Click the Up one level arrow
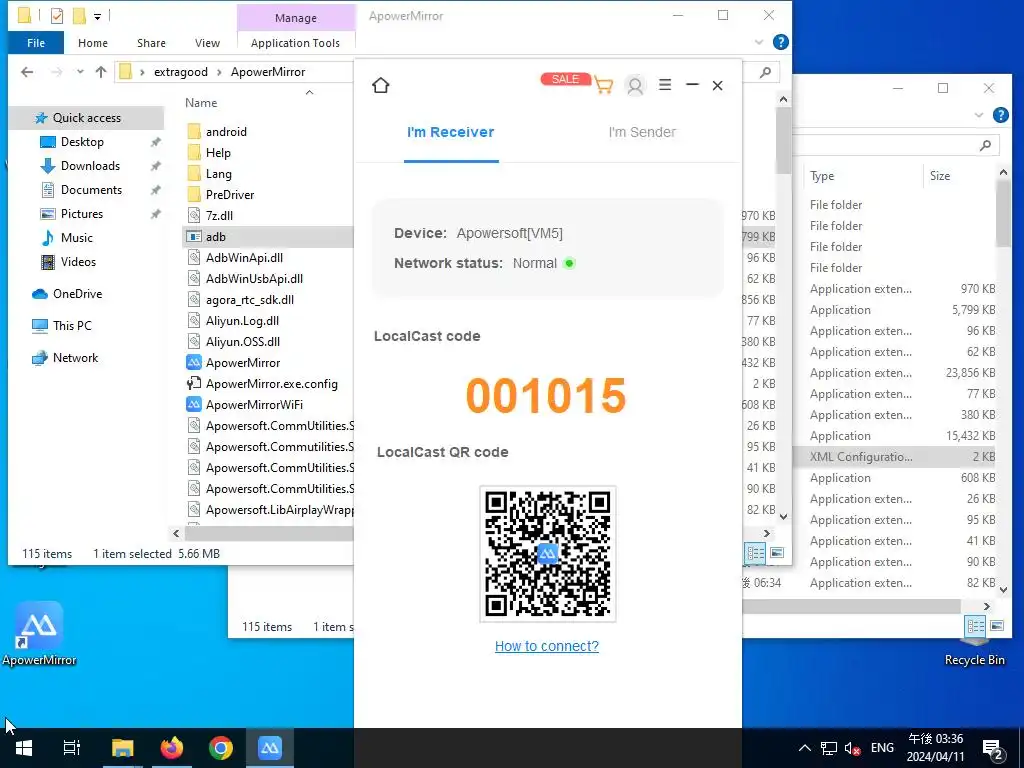This screenshot has height=768, width=1024. [x=101, y=72]
